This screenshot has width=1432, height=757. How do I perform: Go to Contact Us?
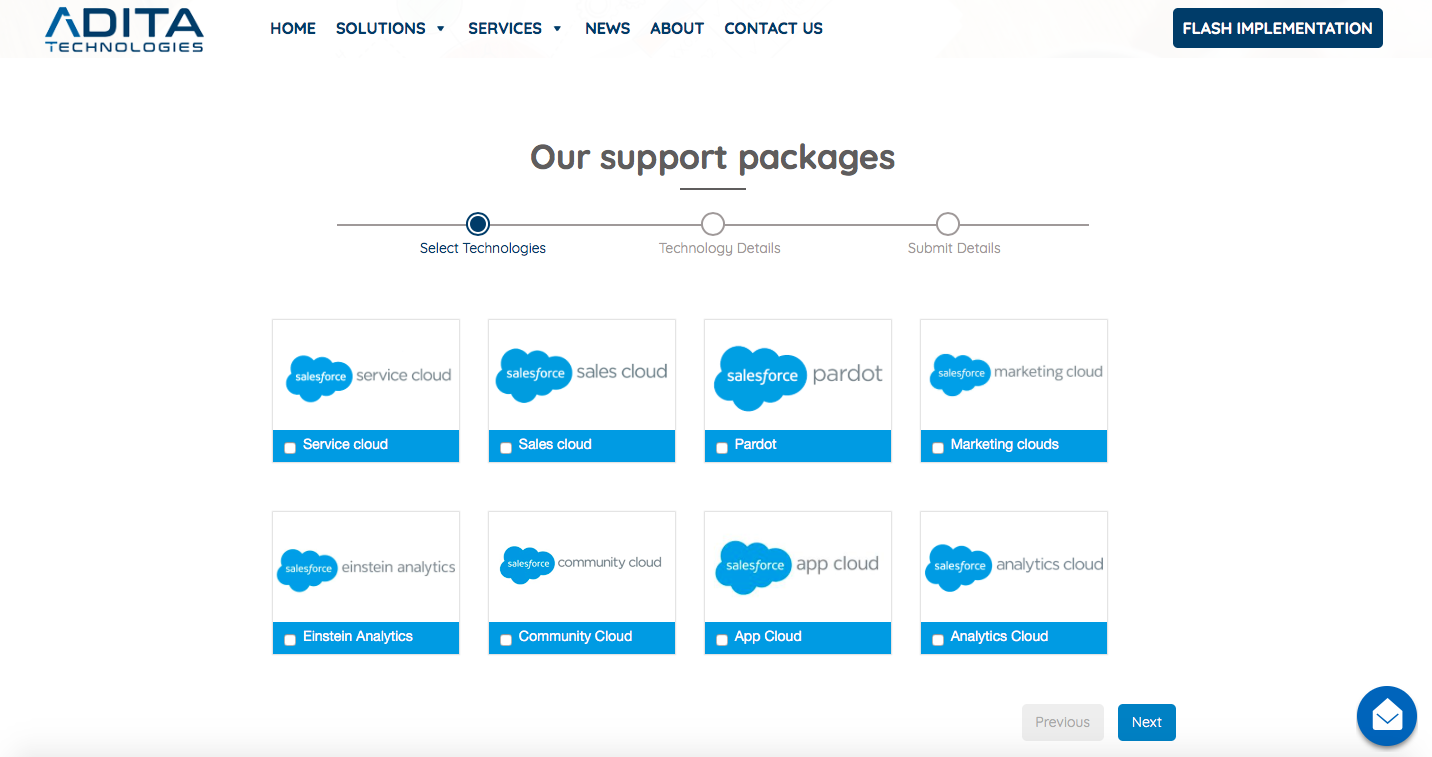[774, 29]
